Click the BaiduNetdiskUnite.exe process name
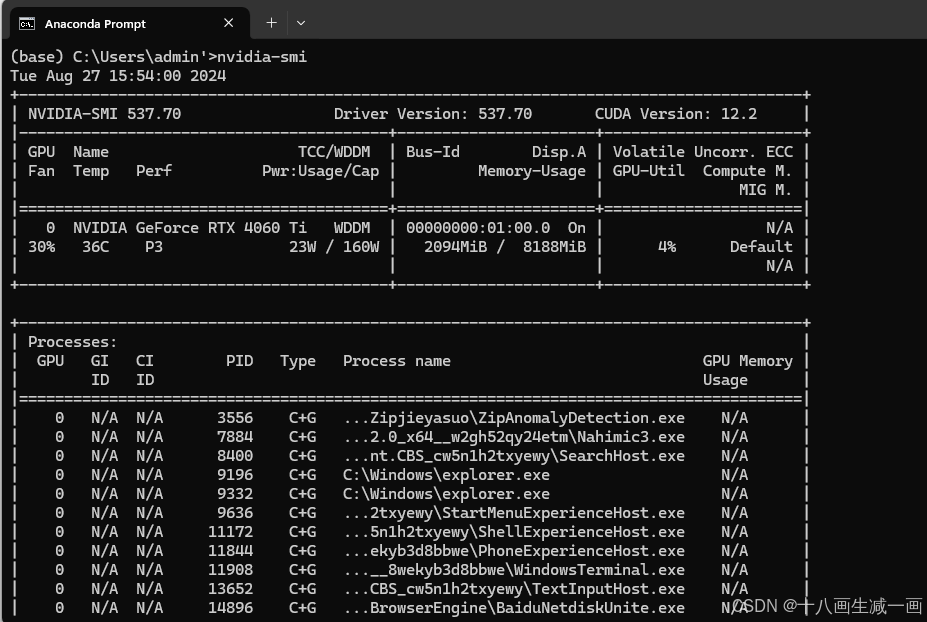Image resolution: width=927 pixels, height=622 pixels. coord(514,607)
